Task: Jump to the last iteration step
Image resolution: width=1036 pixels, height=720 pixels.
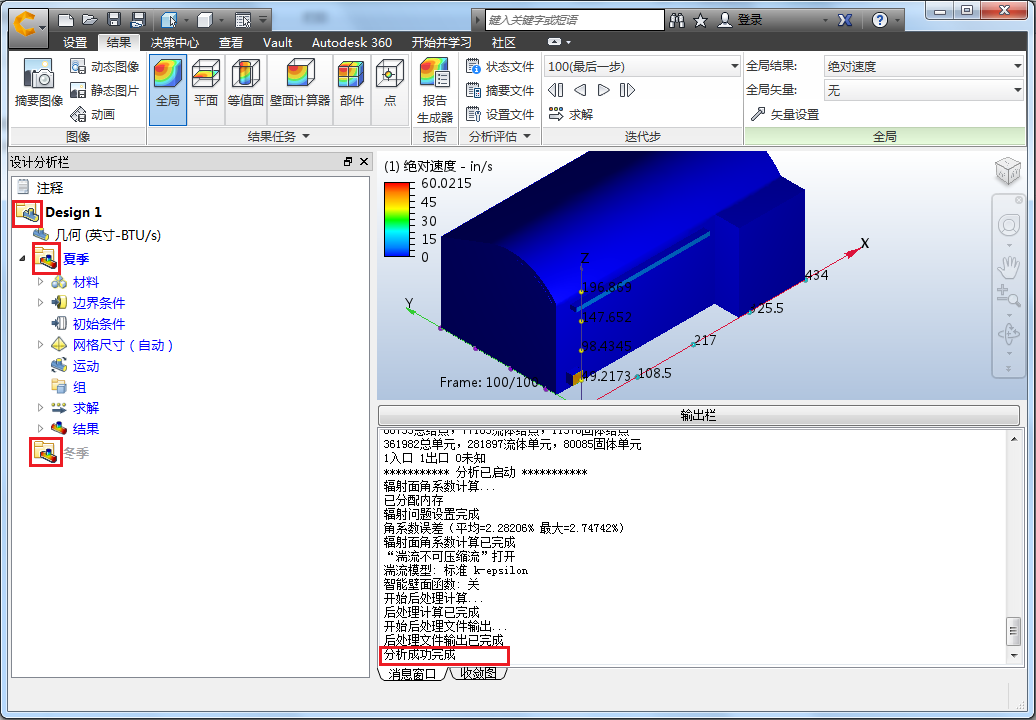Action: [x=627, y=90]
